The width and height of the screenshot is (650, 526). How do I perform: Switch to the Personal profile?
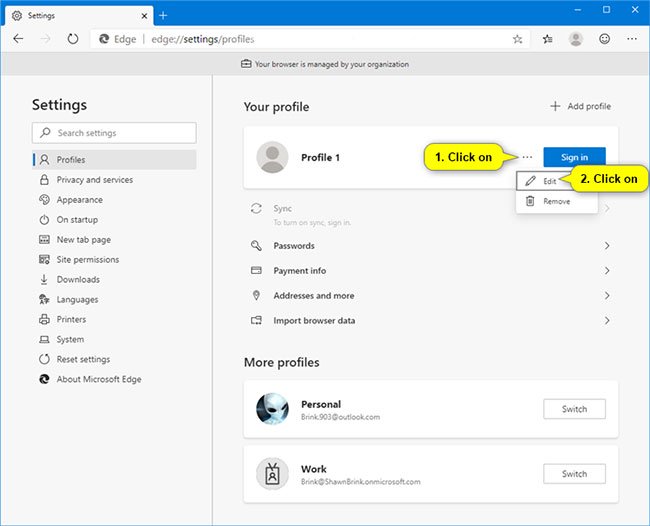pos(574,409)
